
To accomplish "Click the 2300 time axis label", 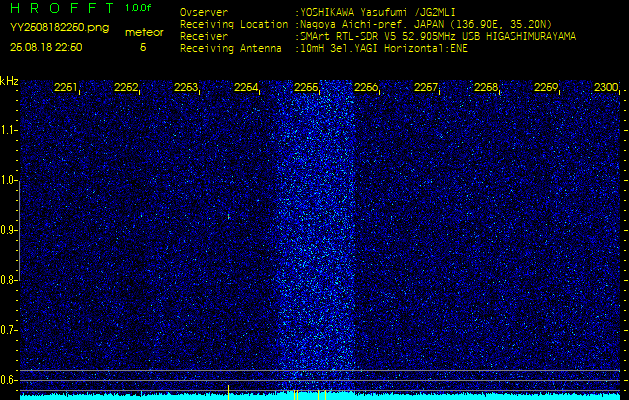I will (x=606, y=87).
